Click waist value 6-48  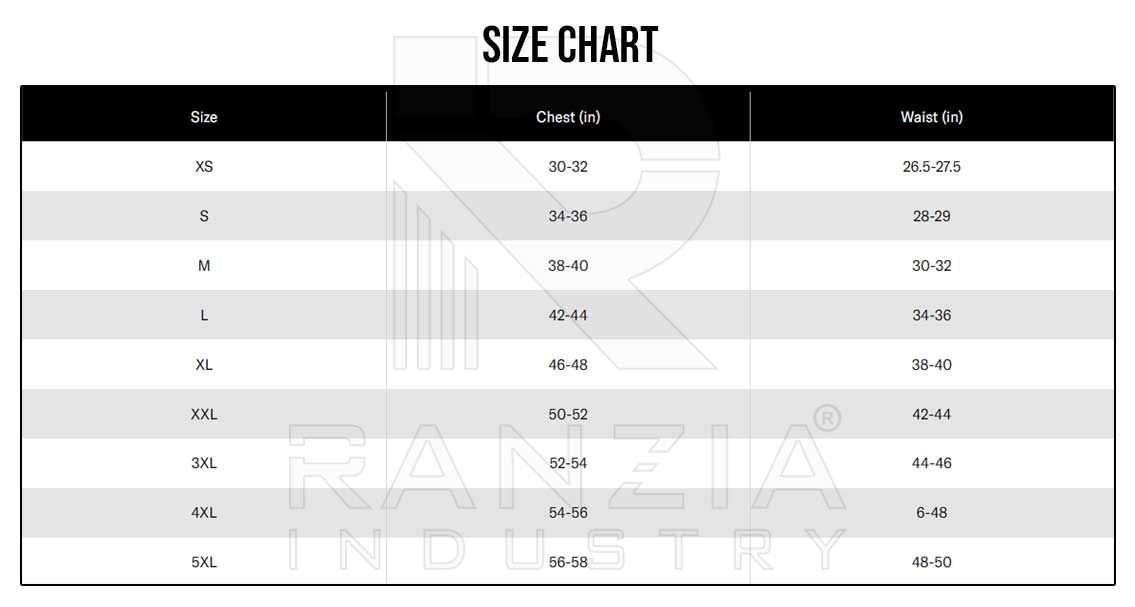[x=932, y=513]
